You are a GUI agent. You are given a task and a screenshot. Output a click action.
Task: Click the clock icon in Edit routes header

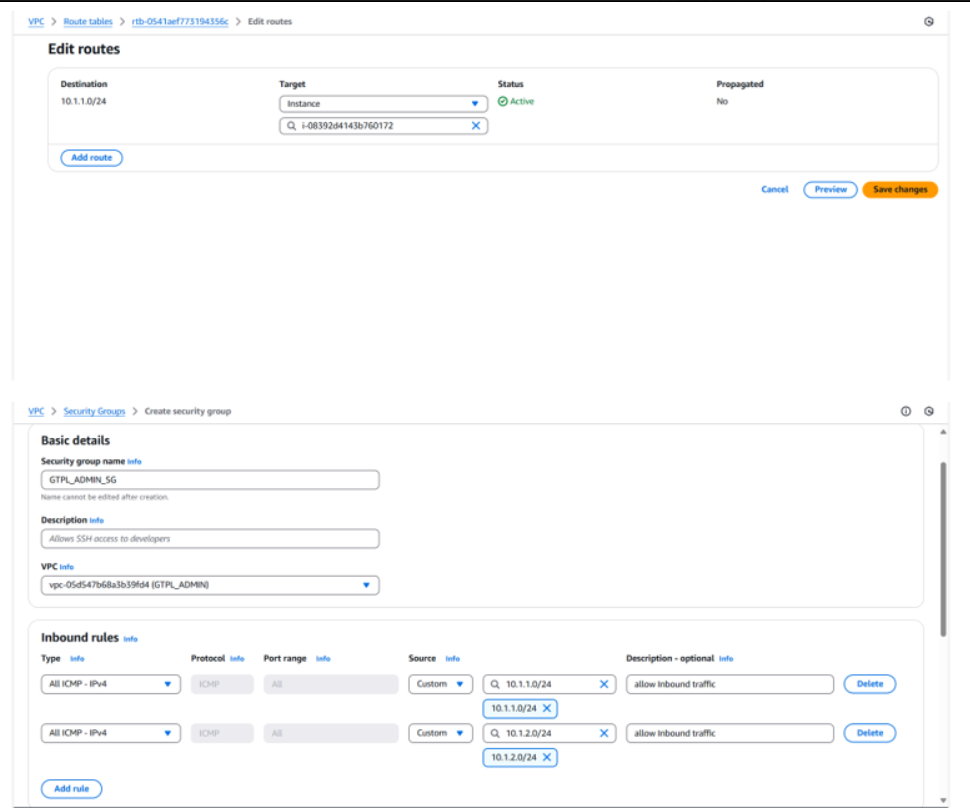[x=929, y=21]
